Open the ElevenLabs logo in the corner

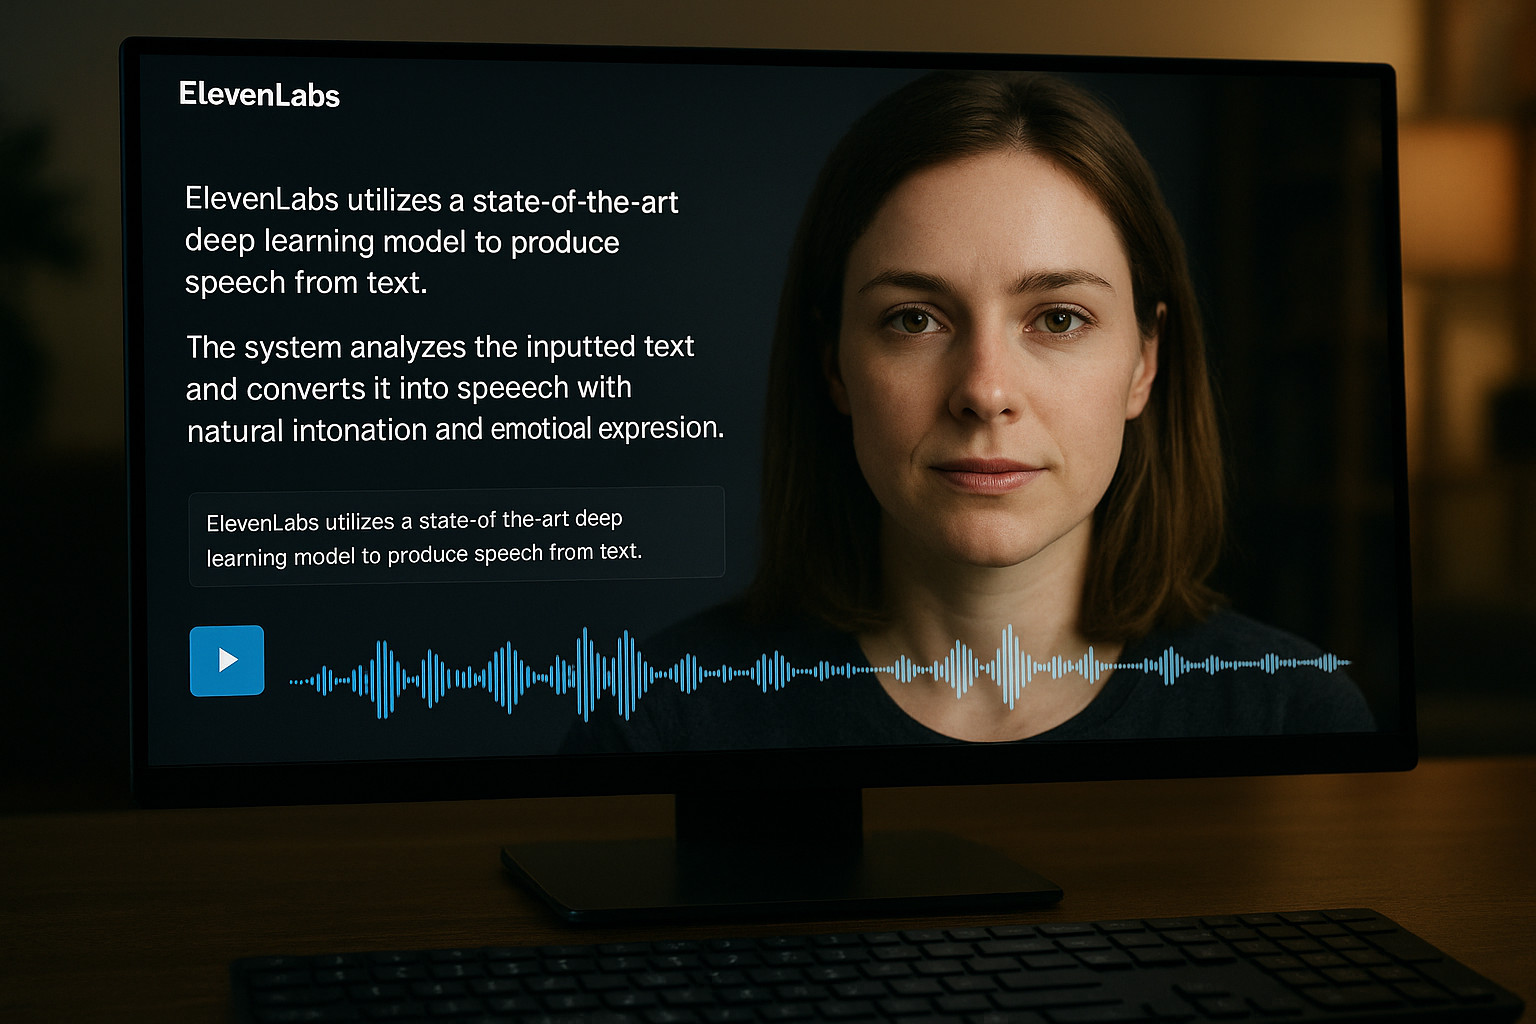[x=259, y=95]
